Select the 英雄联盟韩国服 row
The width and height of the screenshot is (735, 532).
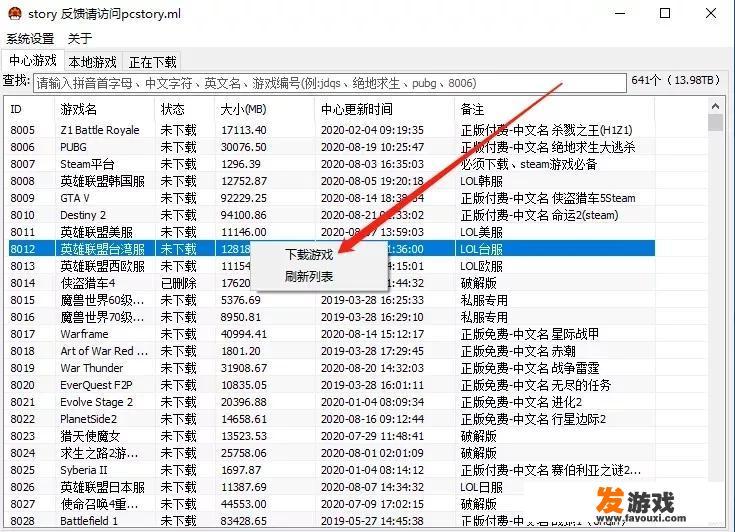tap(331, 181)
